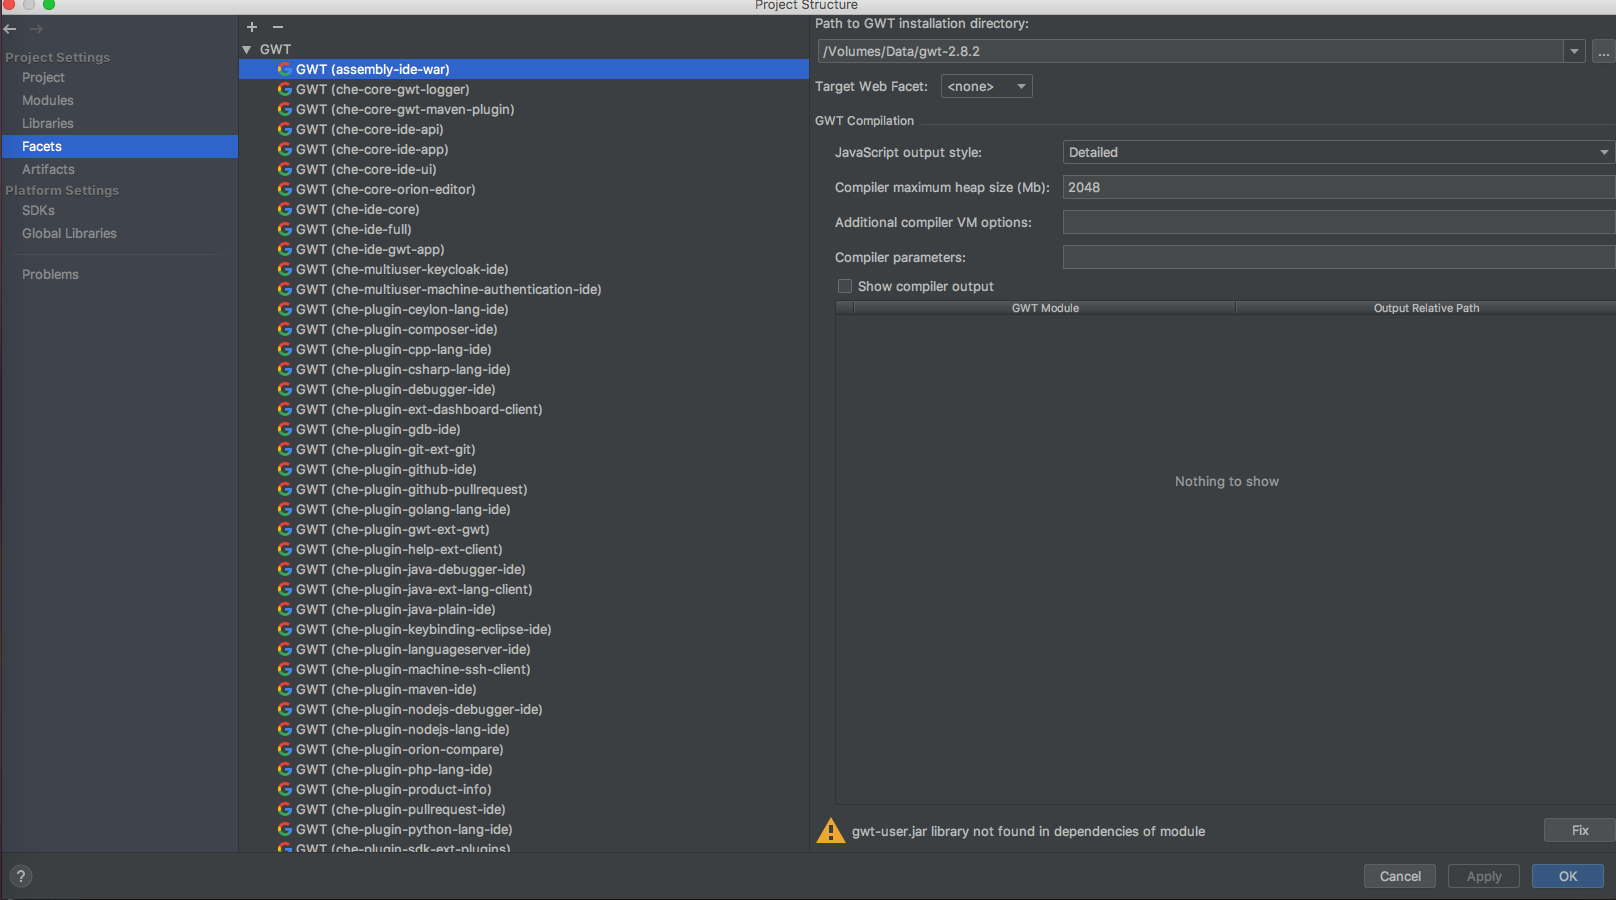Screen dimensions: 1616x900
Task: Click Output Relative Path column header
Action: pos(1426,308)
